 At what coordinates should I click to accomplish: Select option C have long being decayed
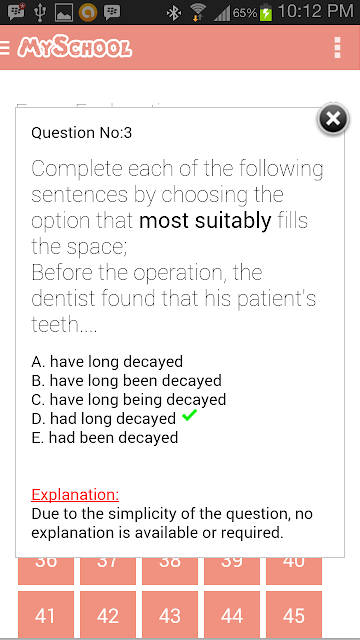click(x=129, y=399)
